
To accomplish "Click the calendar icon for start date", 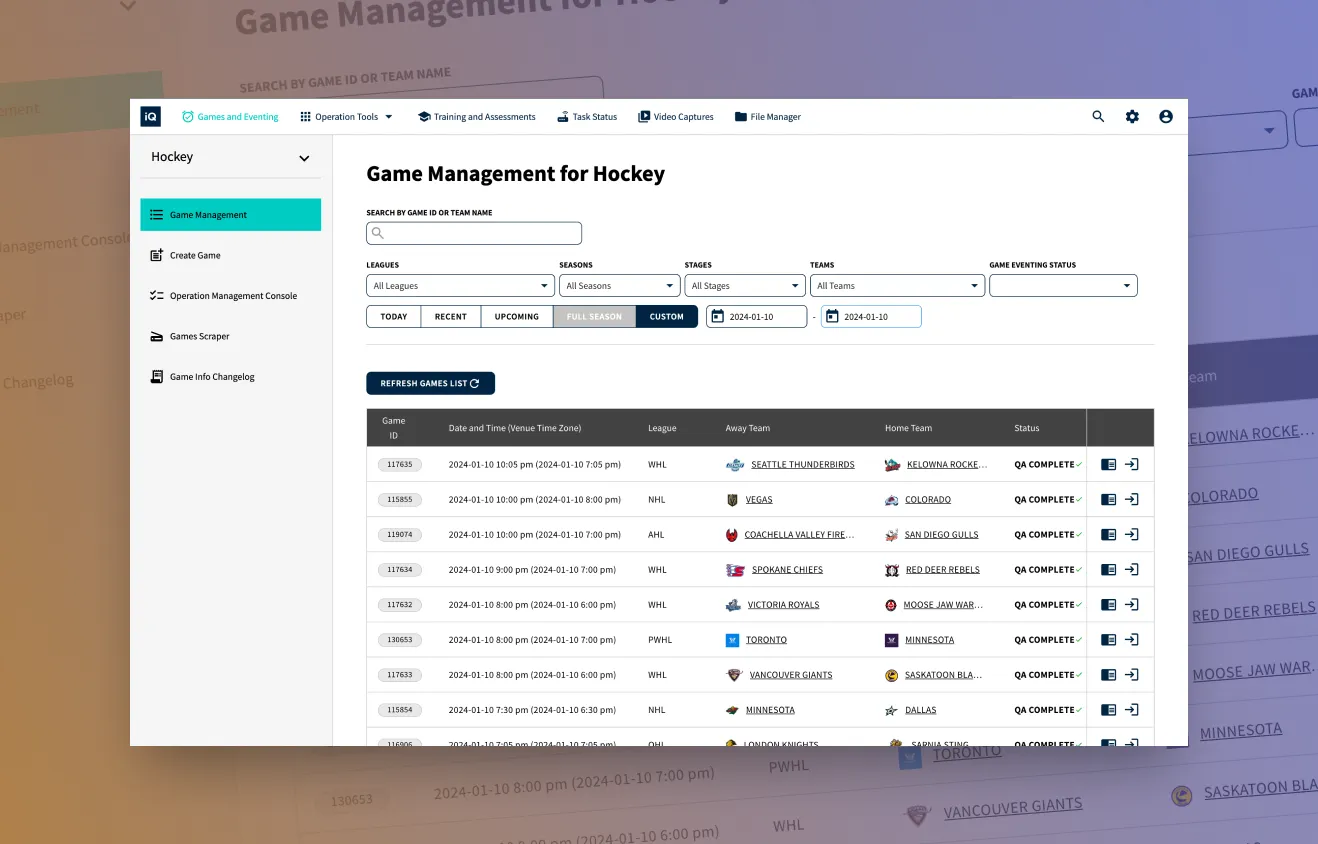I will (x=718, y=317).
